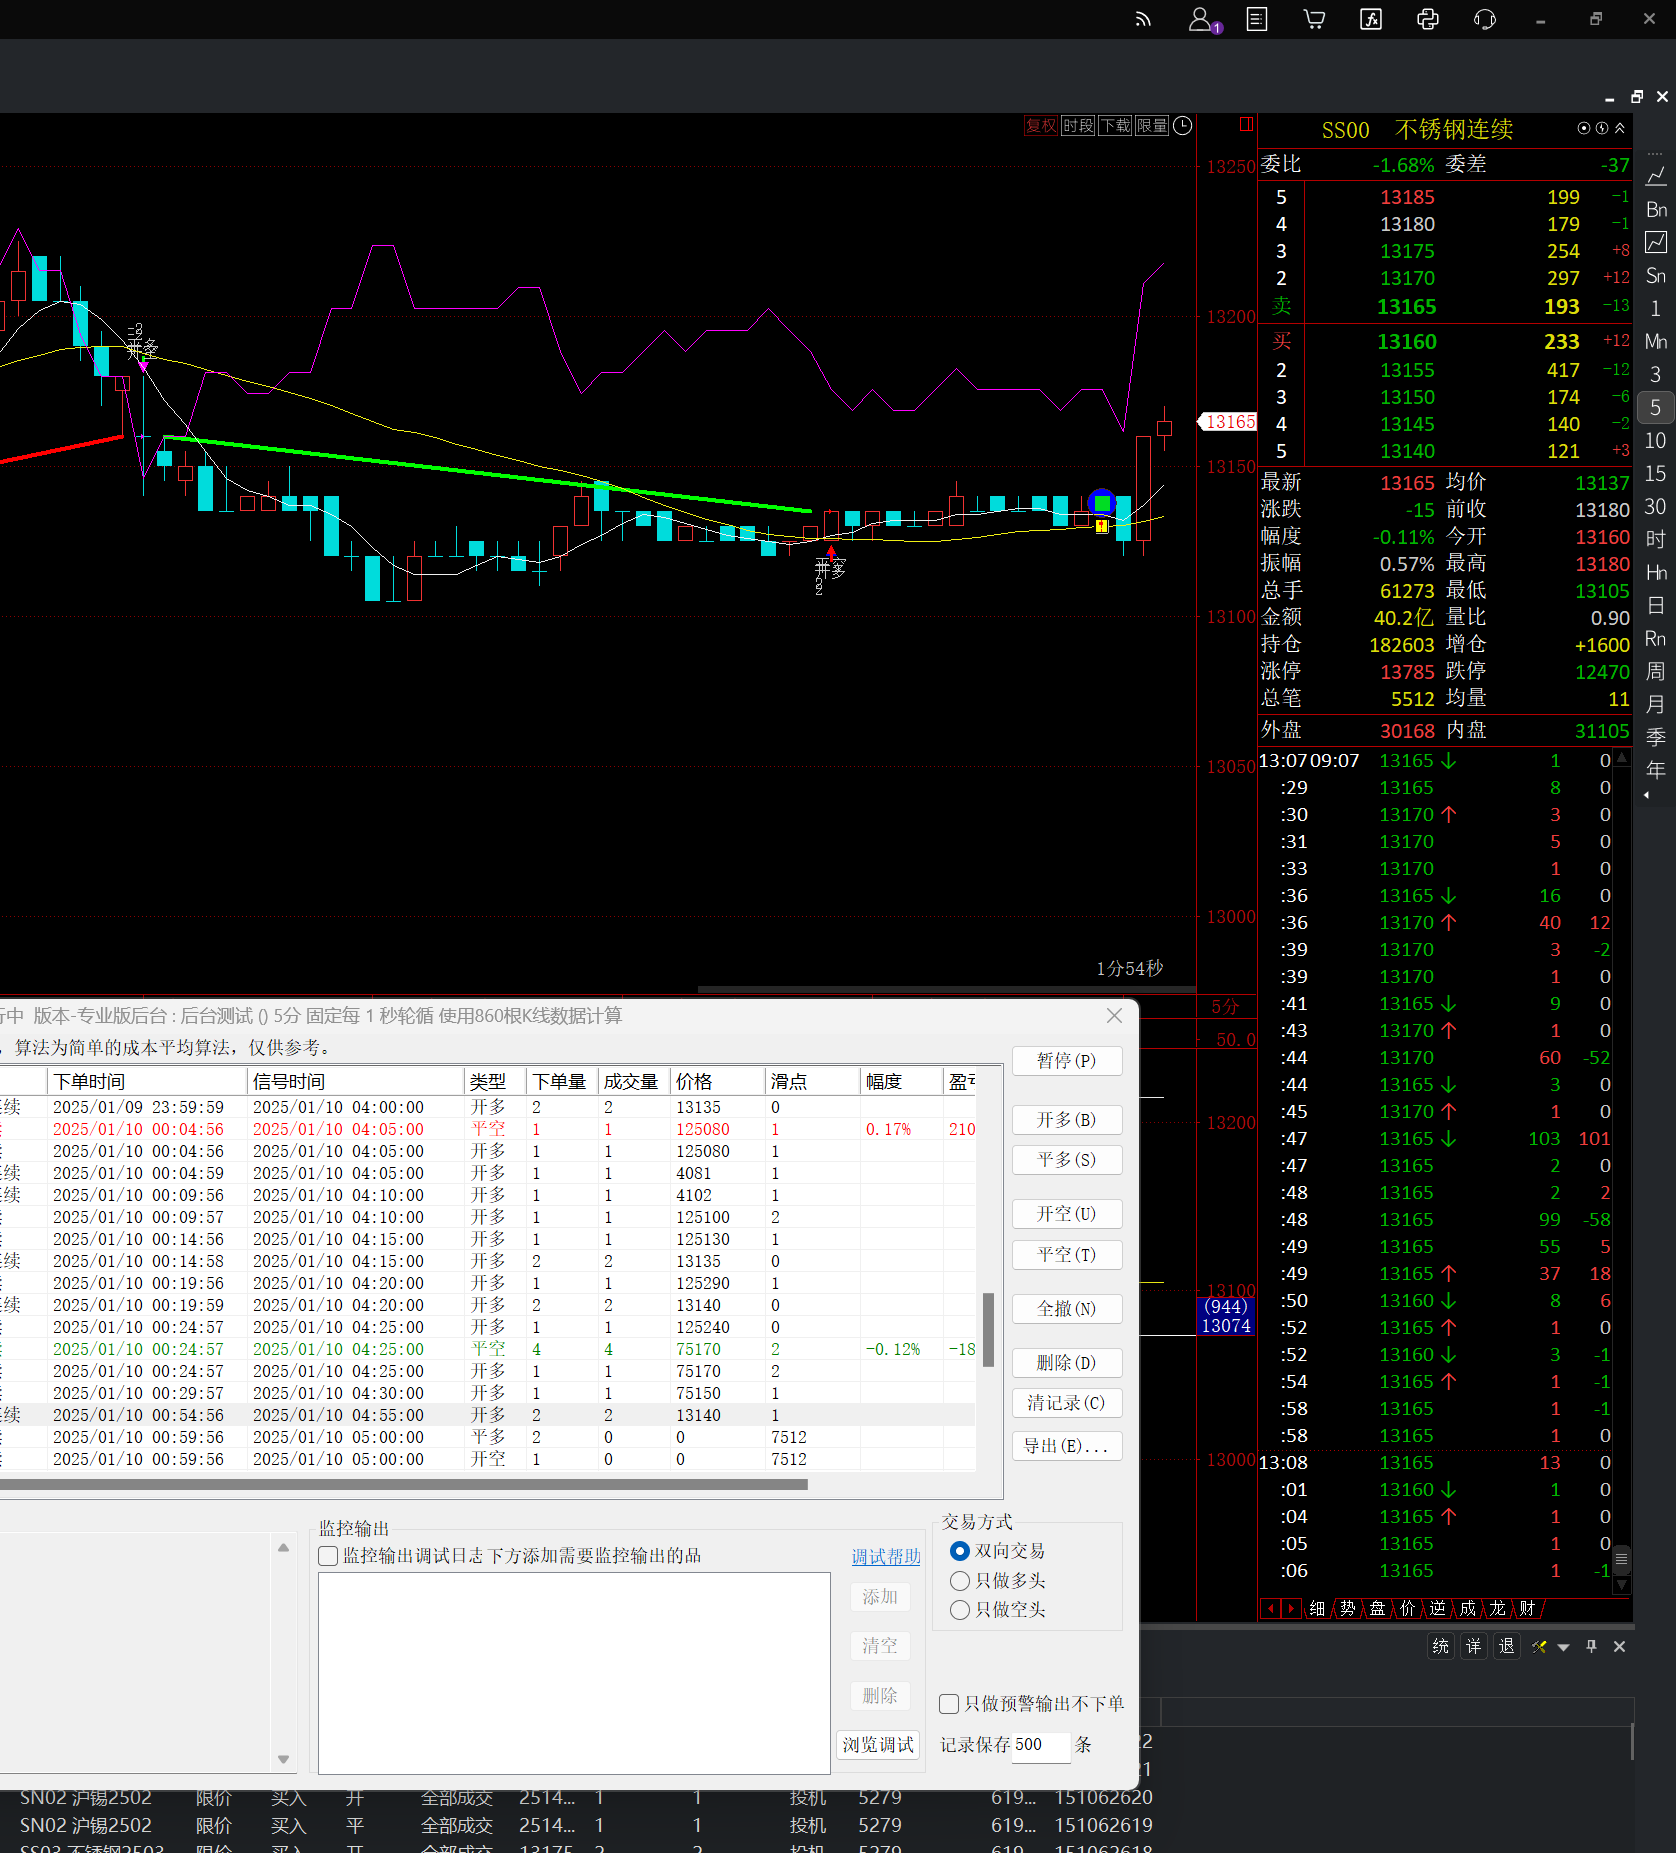The width and height of the screenshot is (1676, 1853).
Task: Click the 暂停(P) button
Action: (x=1066, y=1061)
